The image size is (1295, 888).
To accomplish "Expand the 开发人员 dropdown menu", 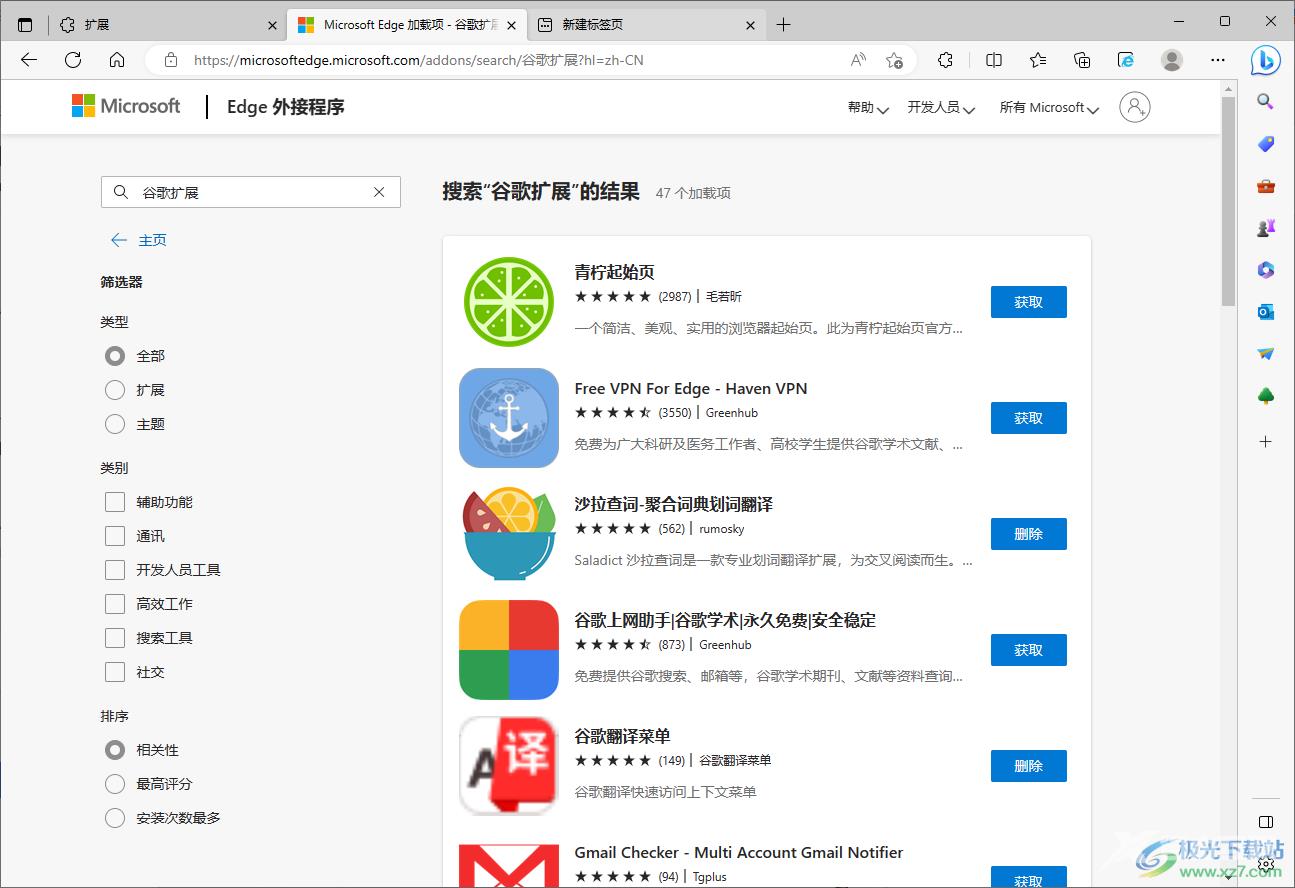I will tap(941, 107).
